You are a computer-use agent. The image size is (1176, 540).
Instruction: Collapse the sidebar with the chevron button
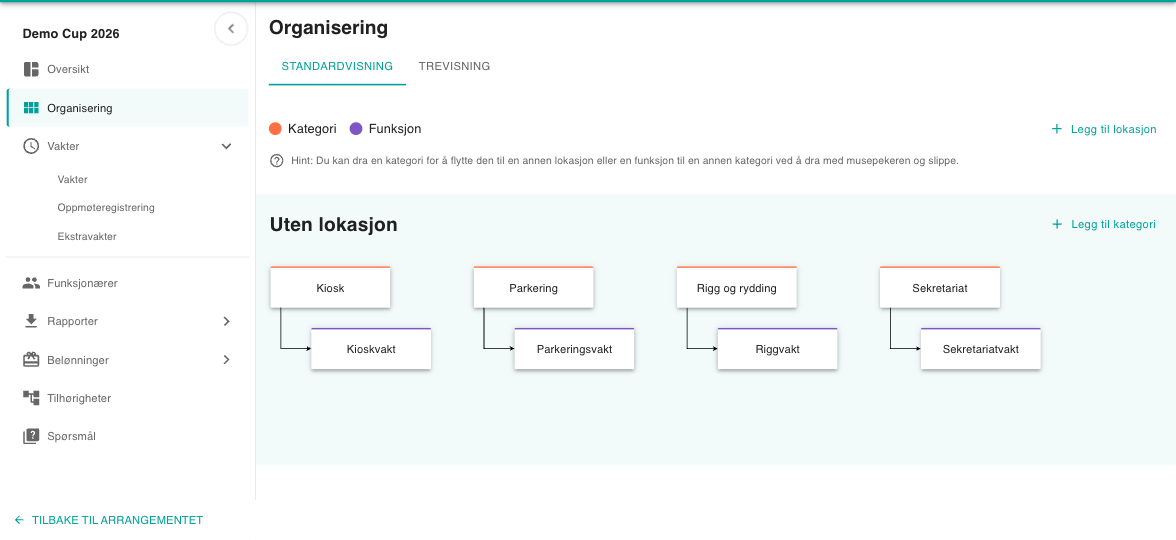(231, 29)
